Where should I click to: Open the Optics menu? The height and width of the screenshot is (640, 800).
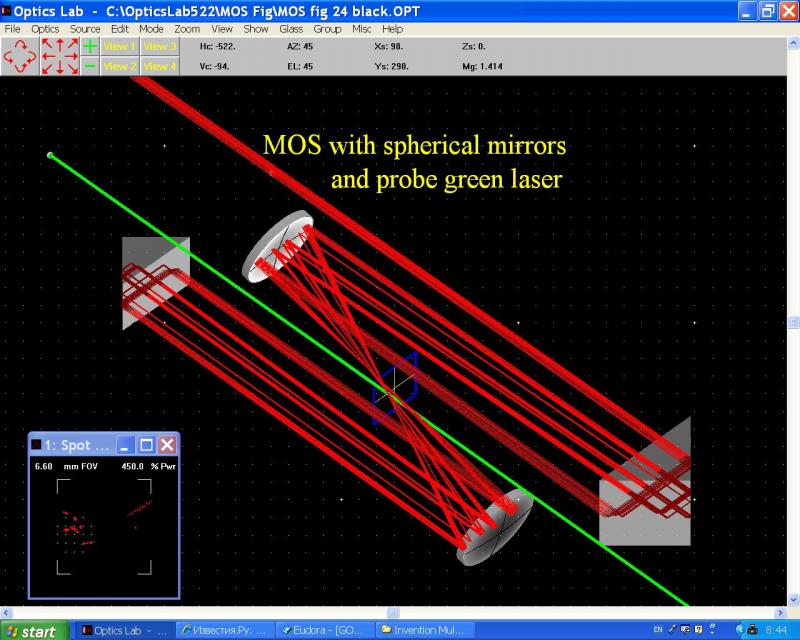(45, 29)
